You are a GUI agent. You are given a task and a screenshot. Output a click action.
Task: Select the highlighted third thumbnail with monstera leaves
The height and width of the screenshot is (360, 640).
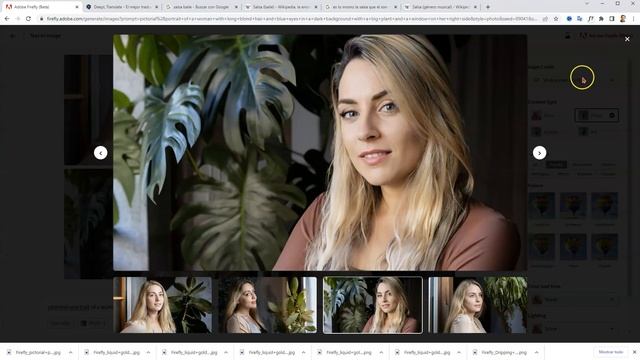(373, 305)
